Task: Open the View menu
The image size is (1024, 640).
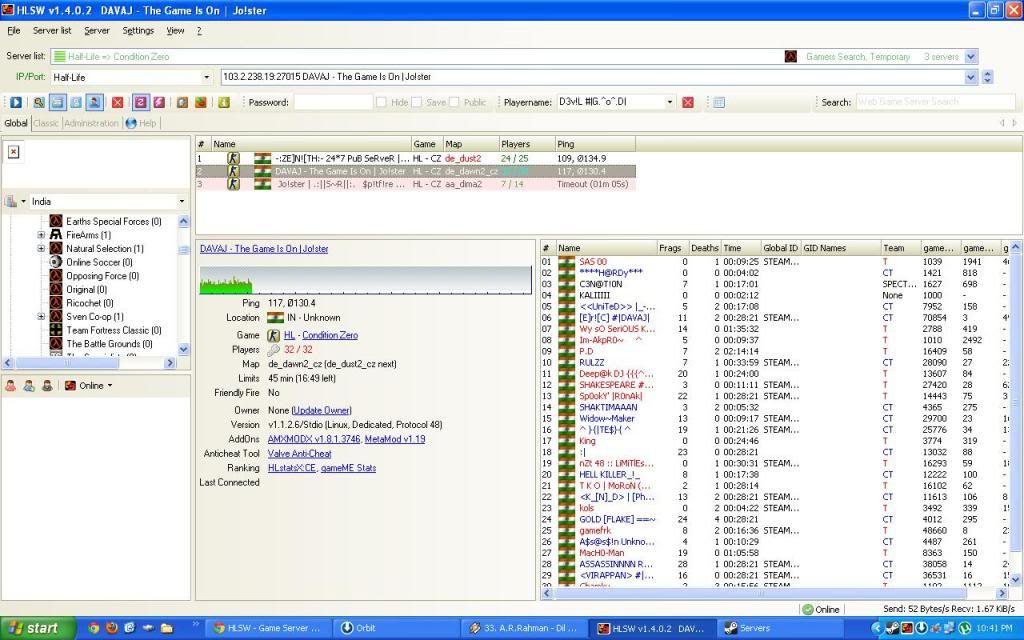Action: 175,31
